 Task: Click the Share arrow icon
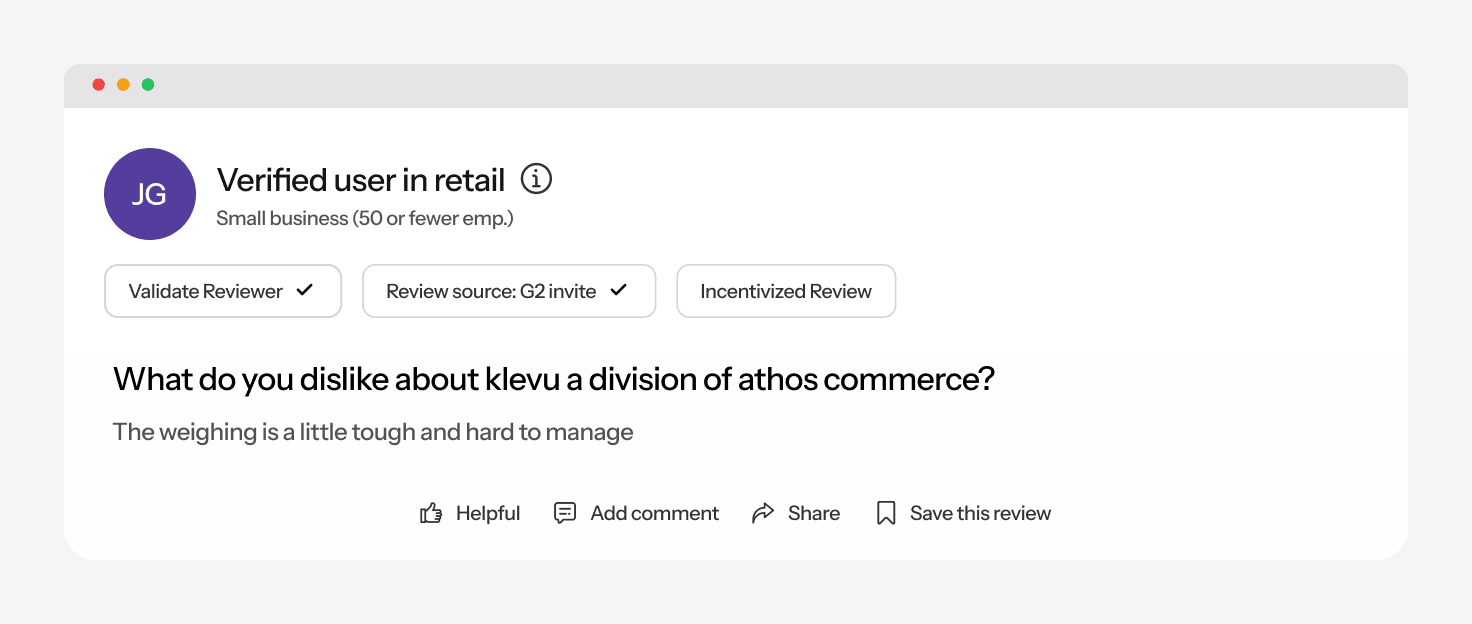763,513
